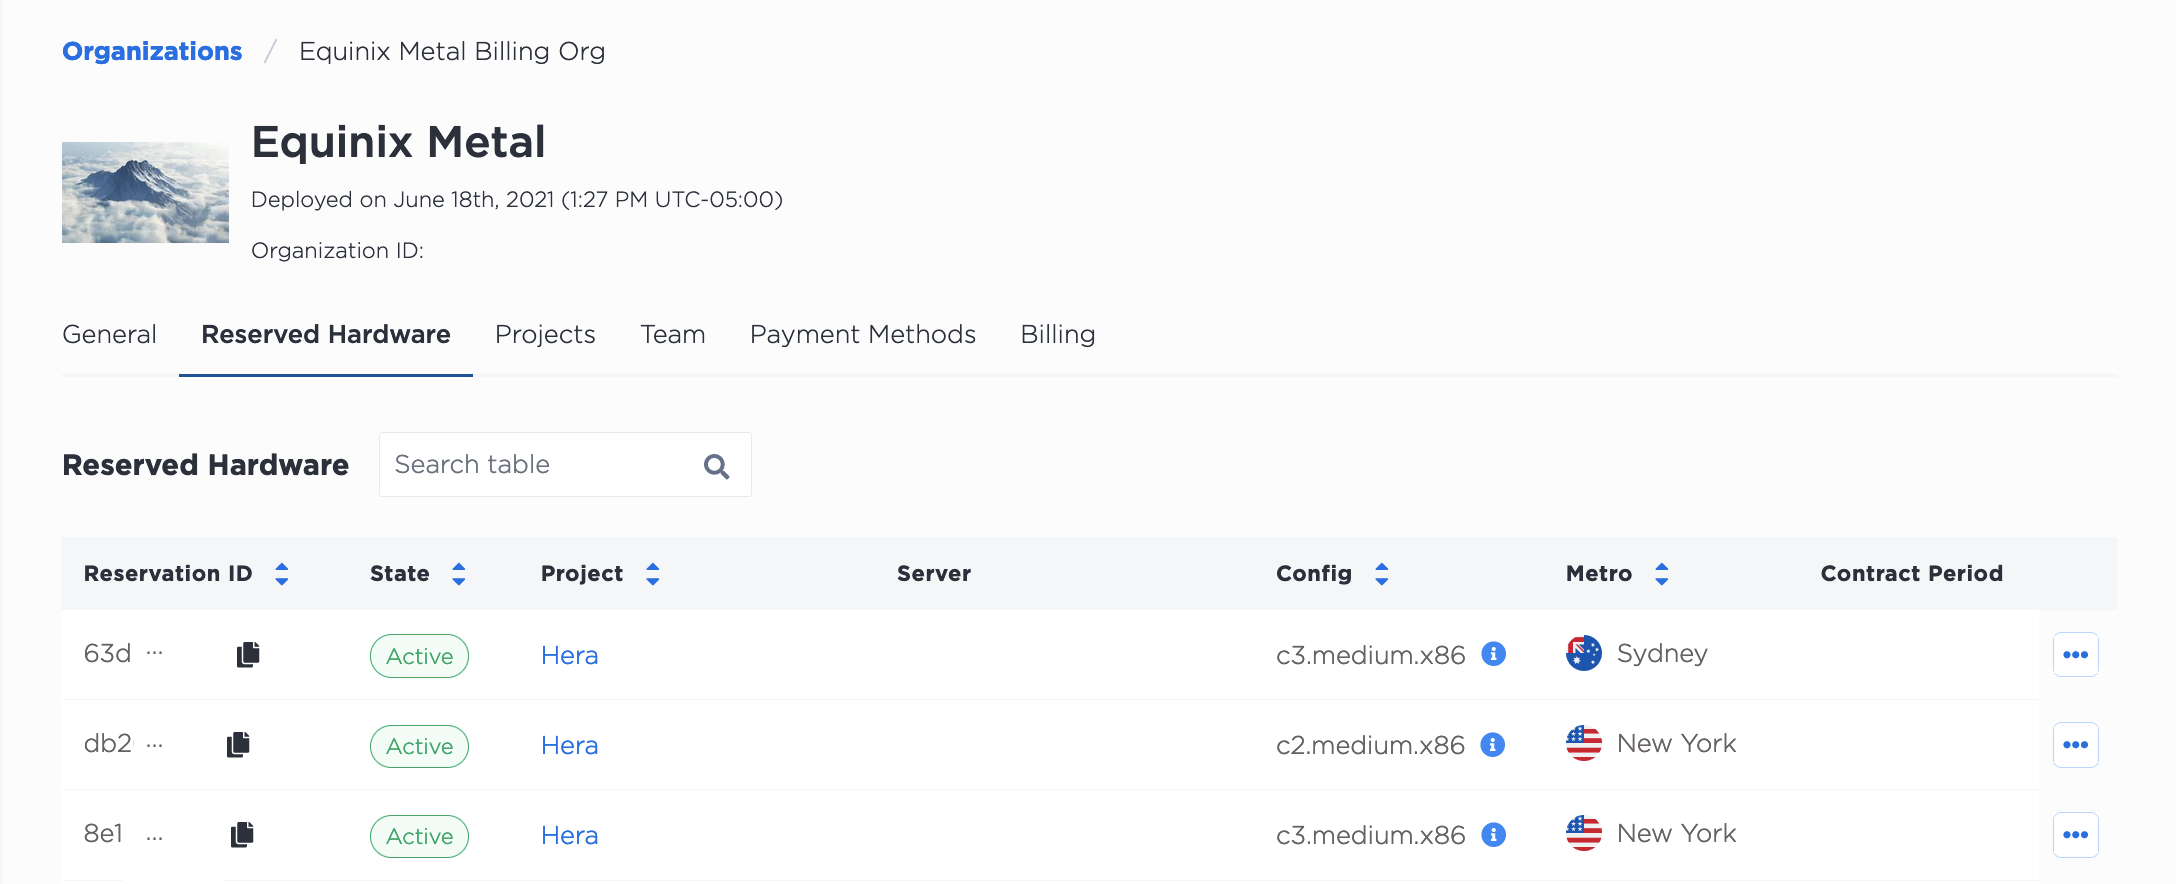Click the Organization ID label

(x=337, y=250)
